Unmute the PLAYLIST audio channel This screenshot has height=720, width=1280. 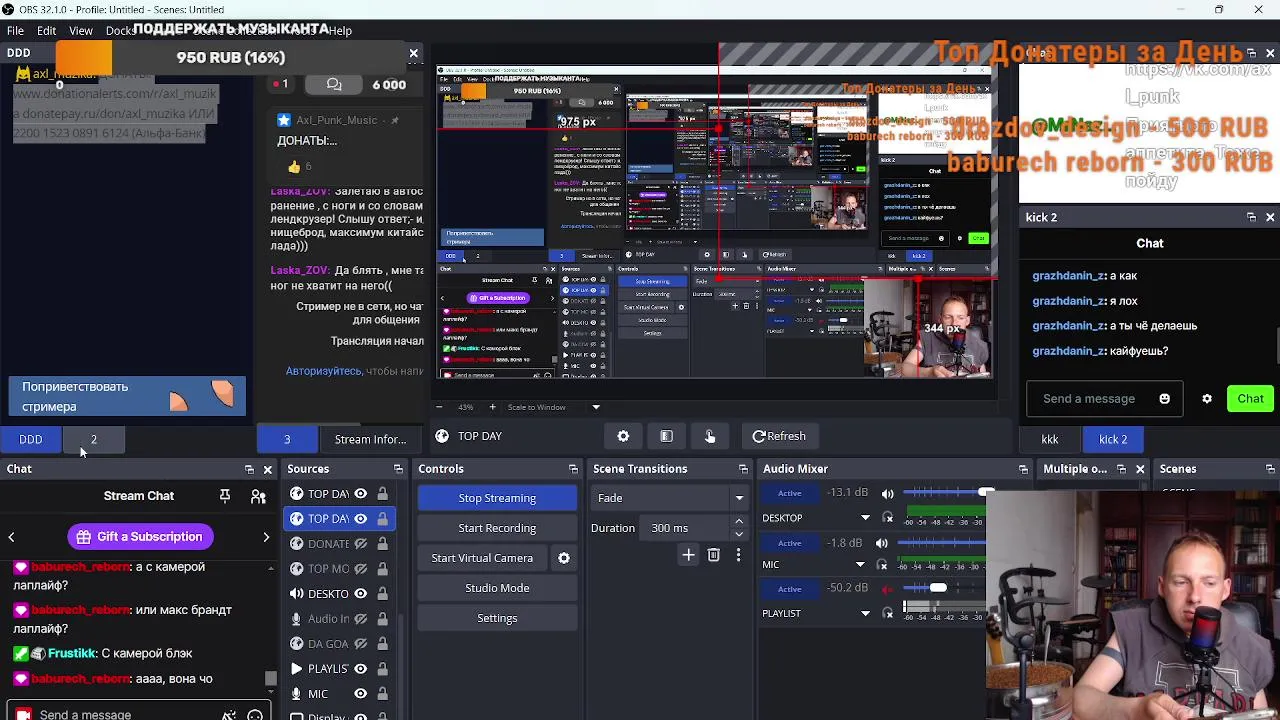pyautogui.click(x=887, y=589)
